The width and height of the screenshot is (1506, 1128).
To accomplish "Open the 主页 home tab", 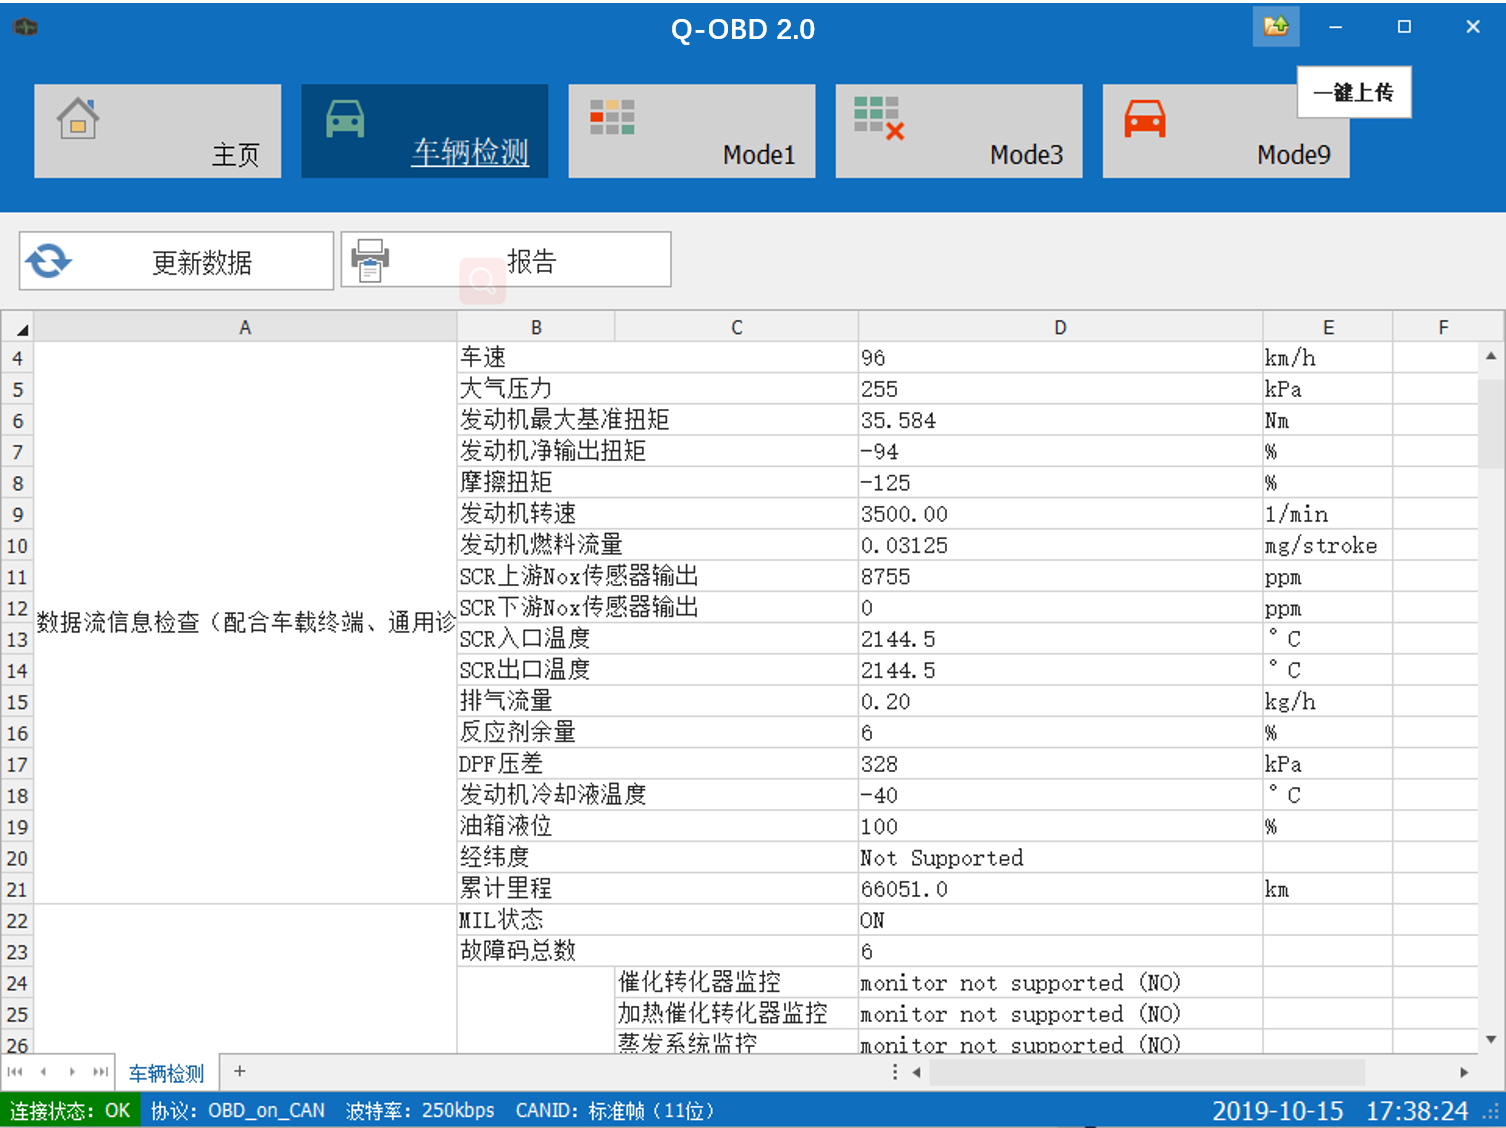I will pos(157,131).
